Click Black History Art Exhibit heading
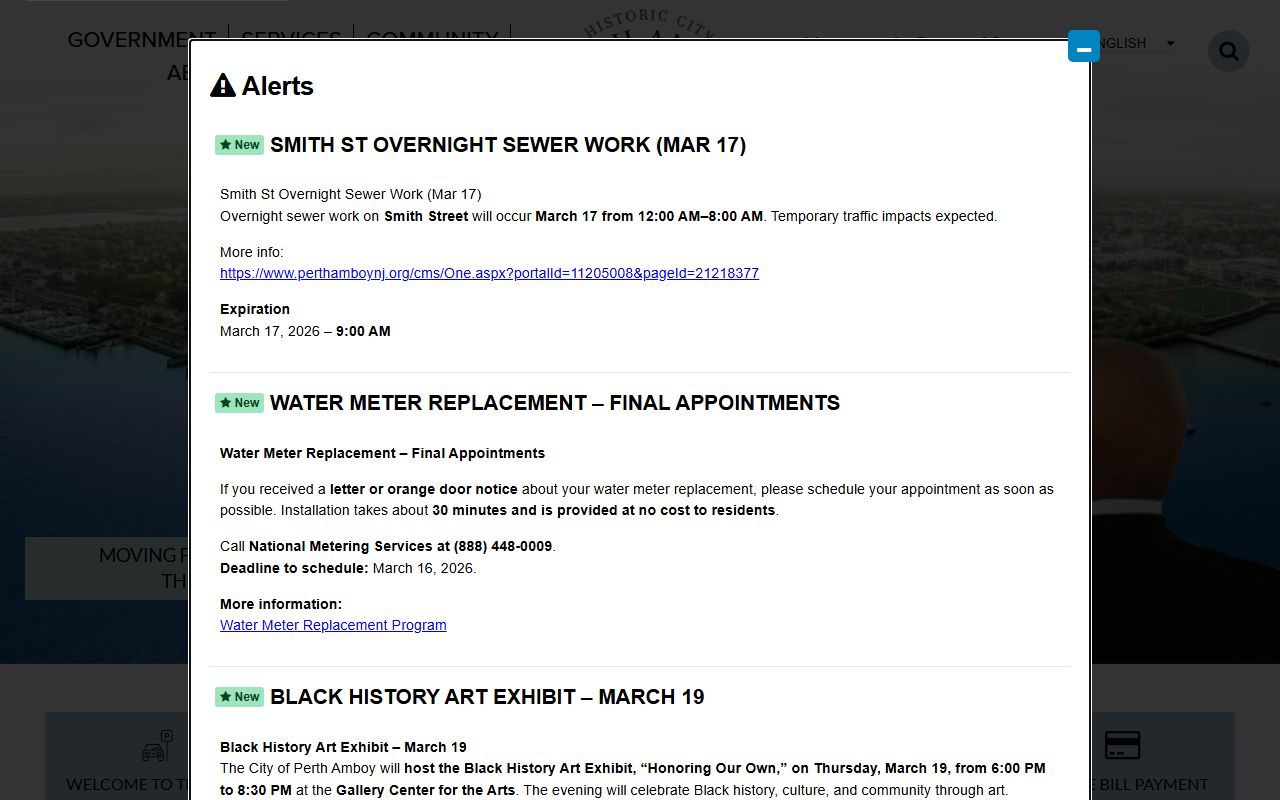 486,697
